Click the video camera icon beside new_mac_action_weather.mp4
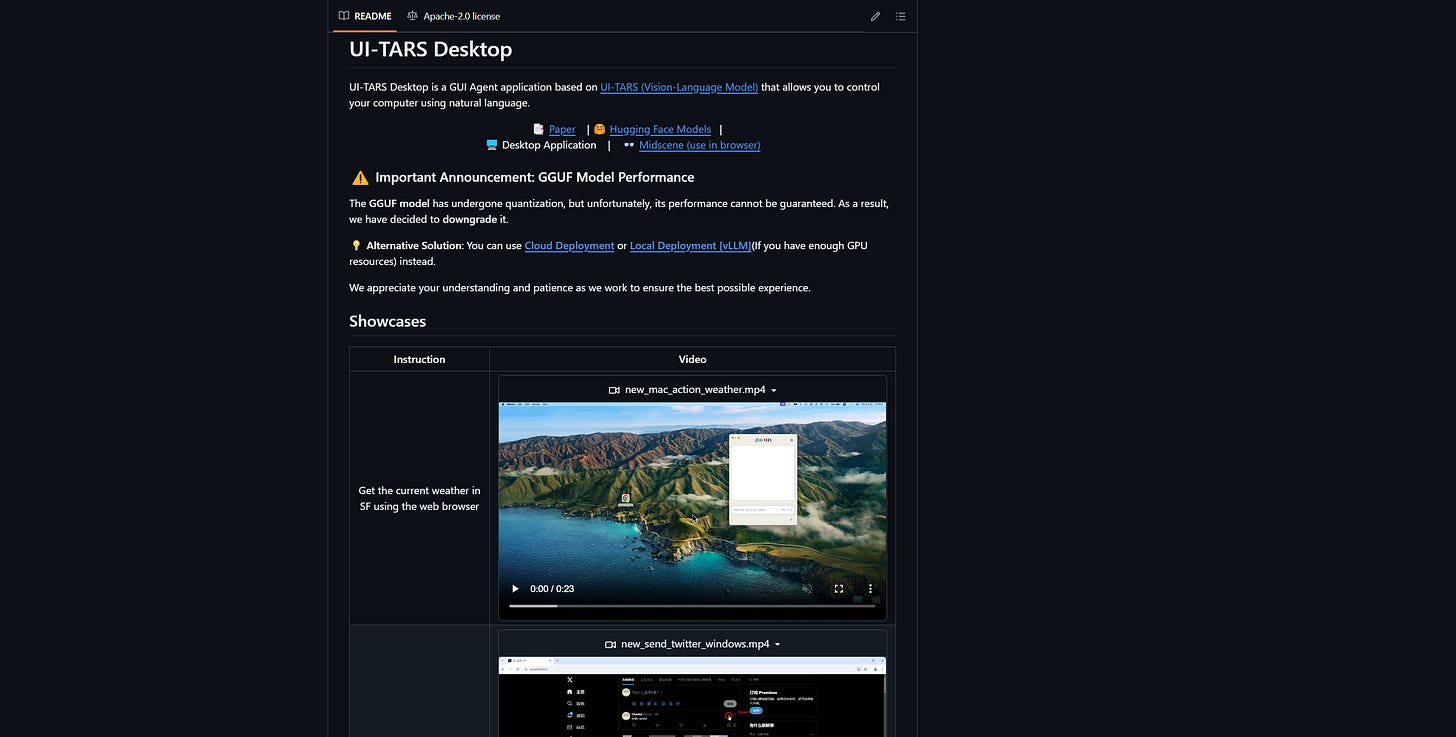1456x737 pixels. (x=614, y=390)
